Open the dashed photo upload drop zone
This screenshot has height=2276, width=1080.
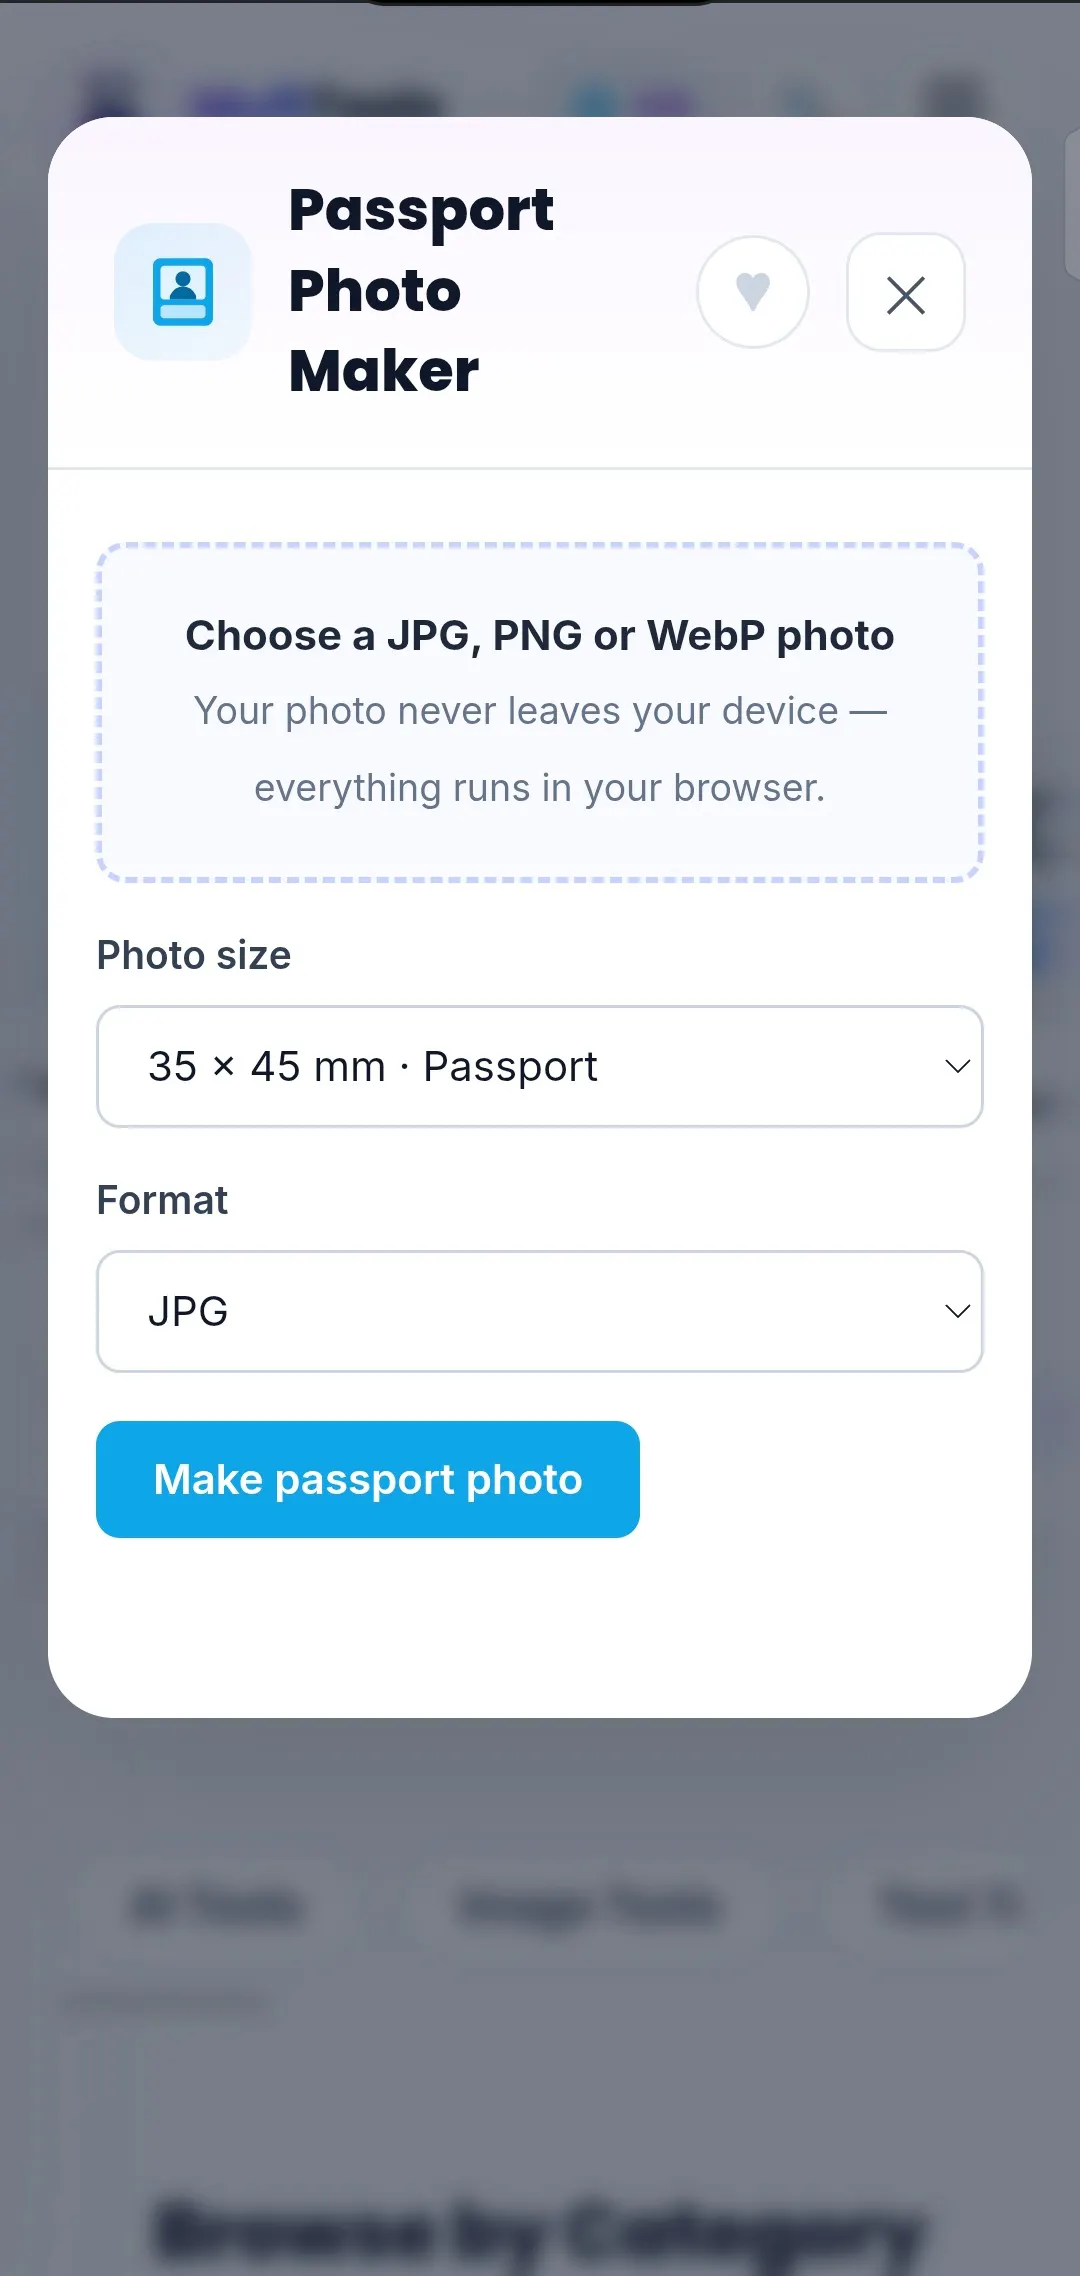coord(540,713)
